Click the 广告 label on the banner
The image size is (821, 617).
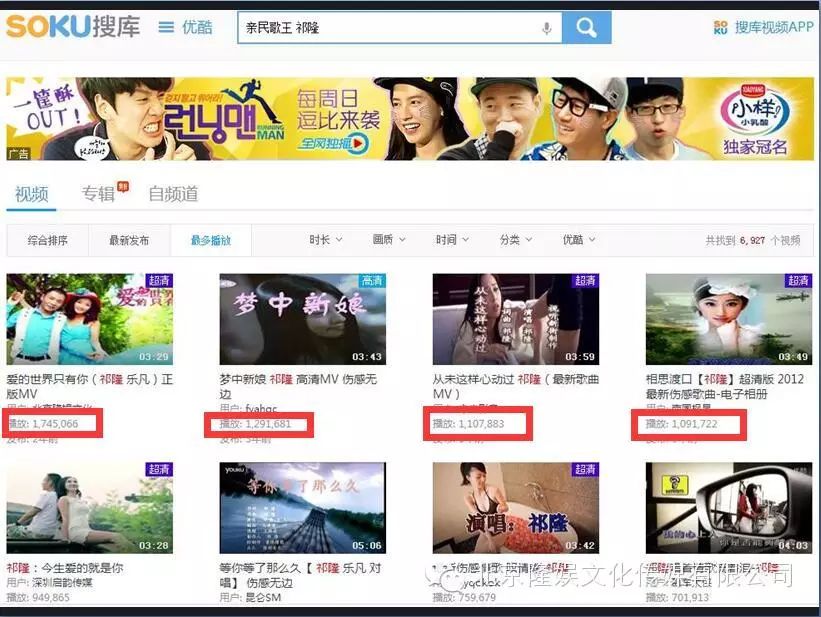pos(18,154)
